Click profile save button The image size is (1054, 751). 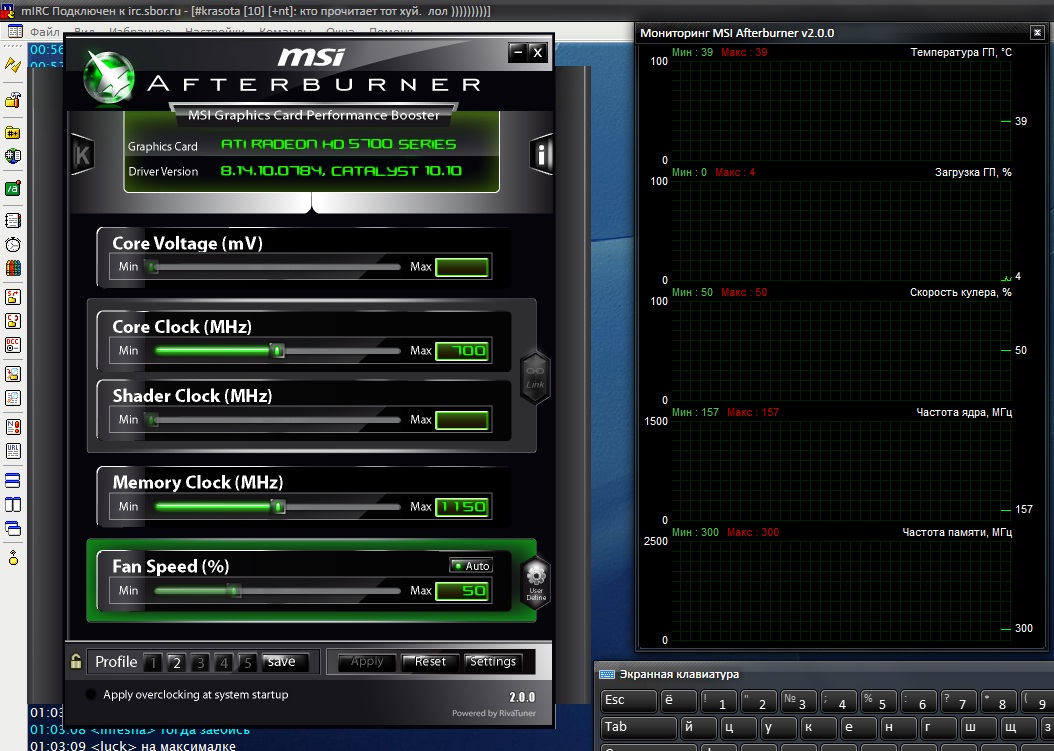pos(285,662)
